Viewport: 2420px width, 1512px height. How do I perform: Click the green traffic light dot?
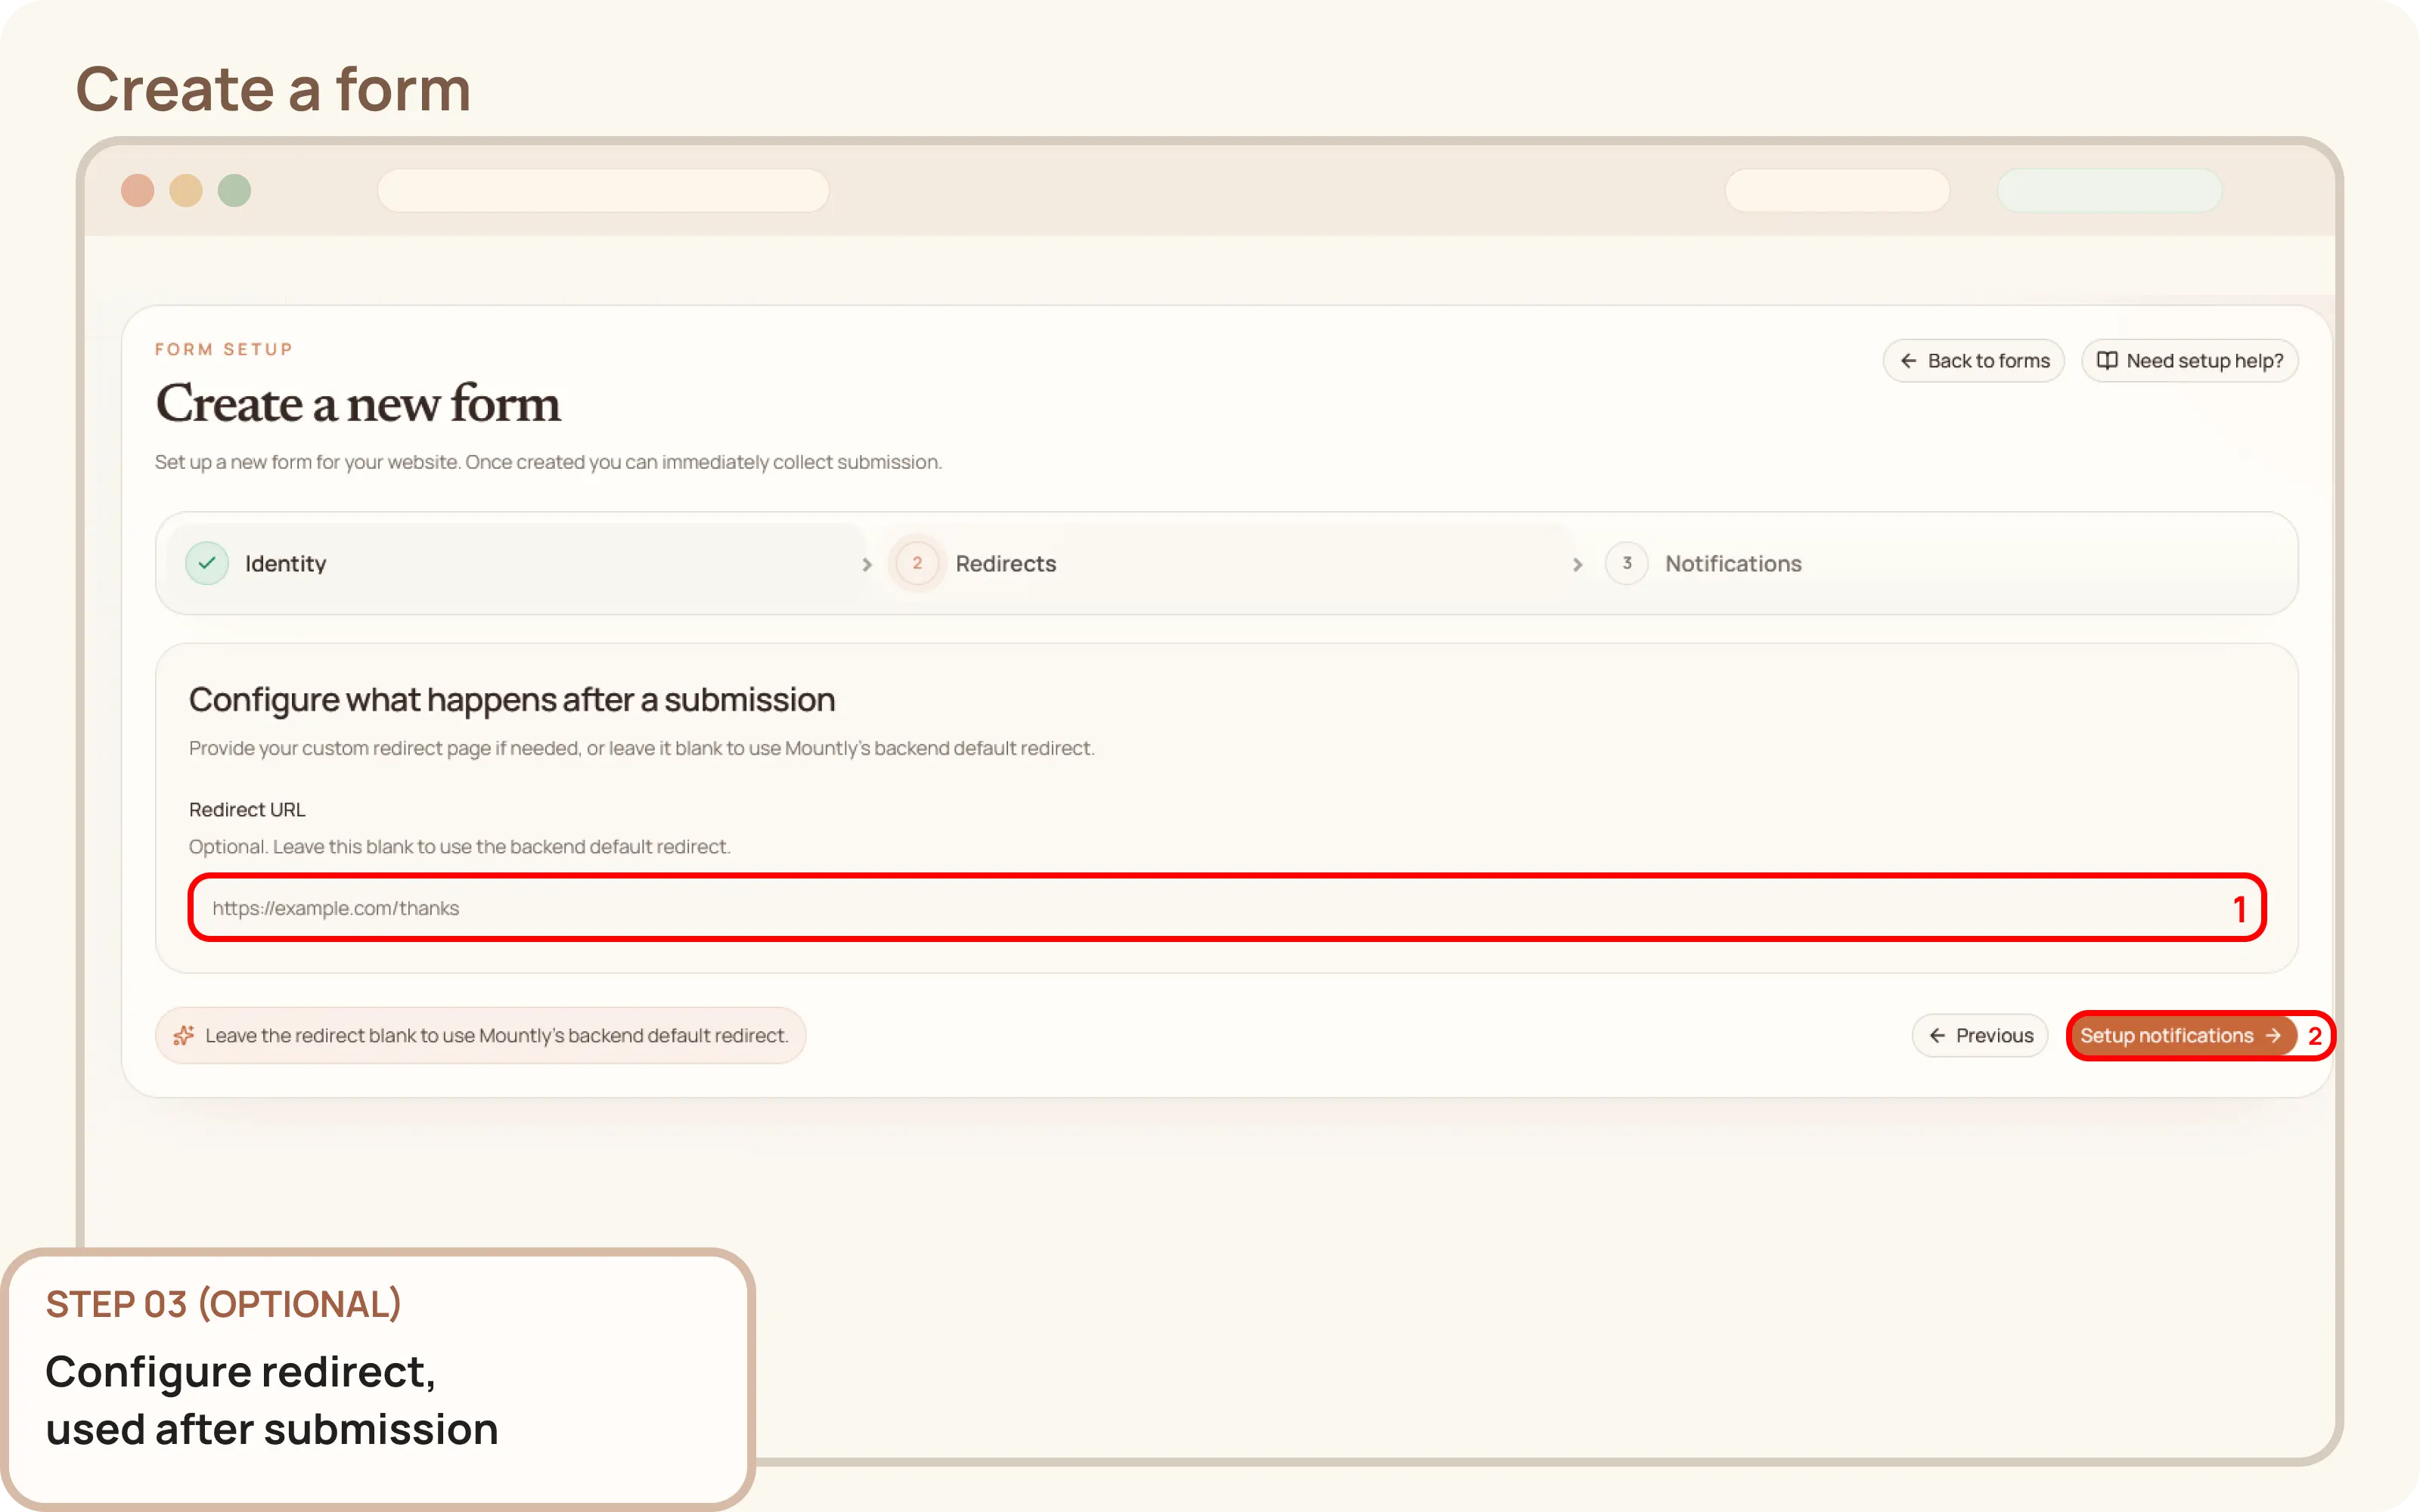point(234,190)
